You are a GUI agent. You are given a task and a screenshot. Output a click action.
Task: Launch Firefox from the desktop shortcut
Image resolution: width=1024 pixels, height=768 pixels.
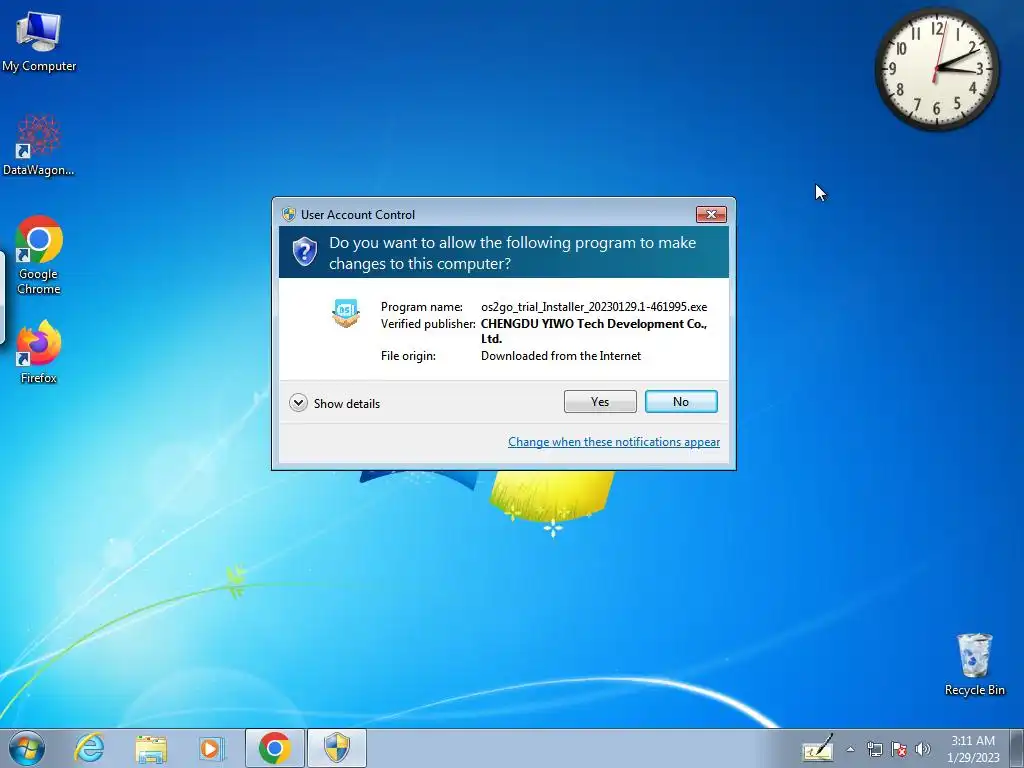pyautogui.click(x=39, y=351)
